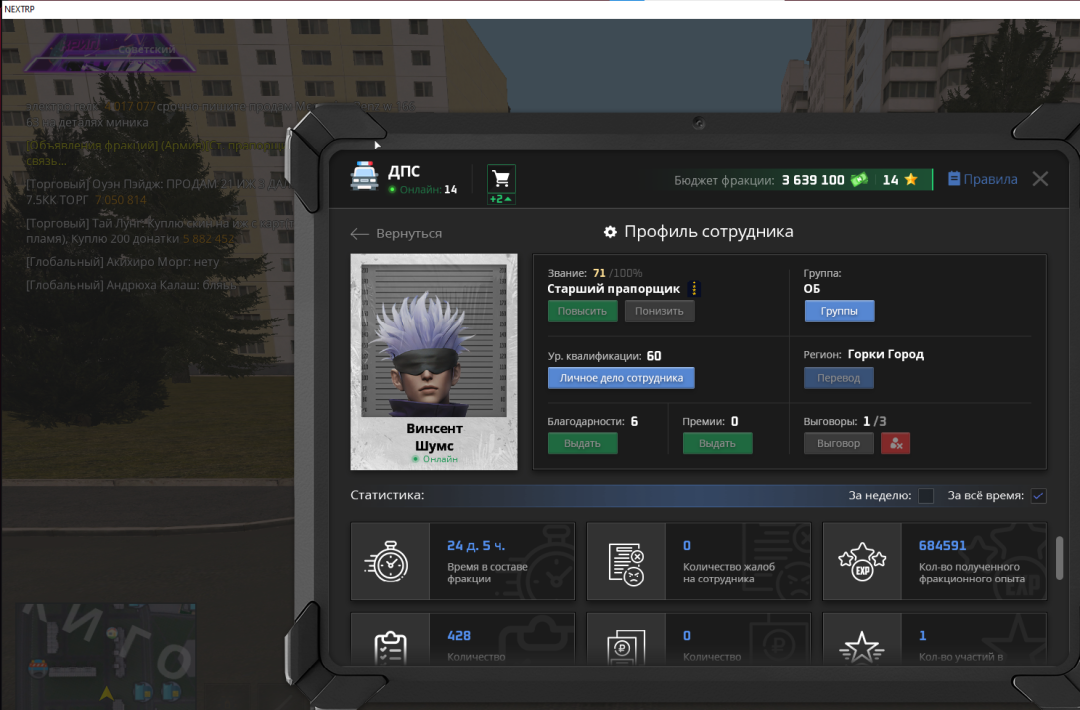Uncheck the За всё время checkbox
The image size is (1080, 710).
(x=1039, y=496)
